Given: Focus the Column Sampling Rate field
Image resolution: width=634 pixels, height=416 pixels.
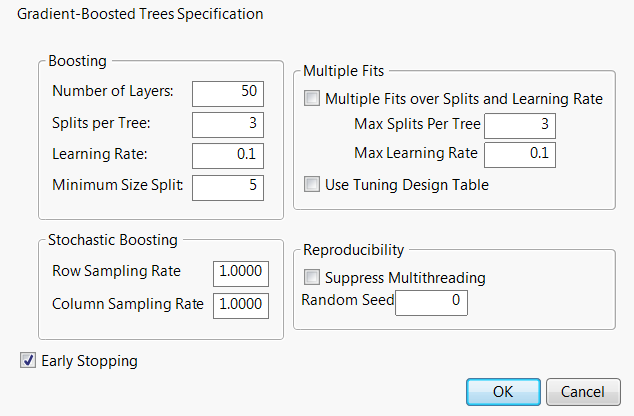Looking at the screenshot, I should click(x=241, y=305).
